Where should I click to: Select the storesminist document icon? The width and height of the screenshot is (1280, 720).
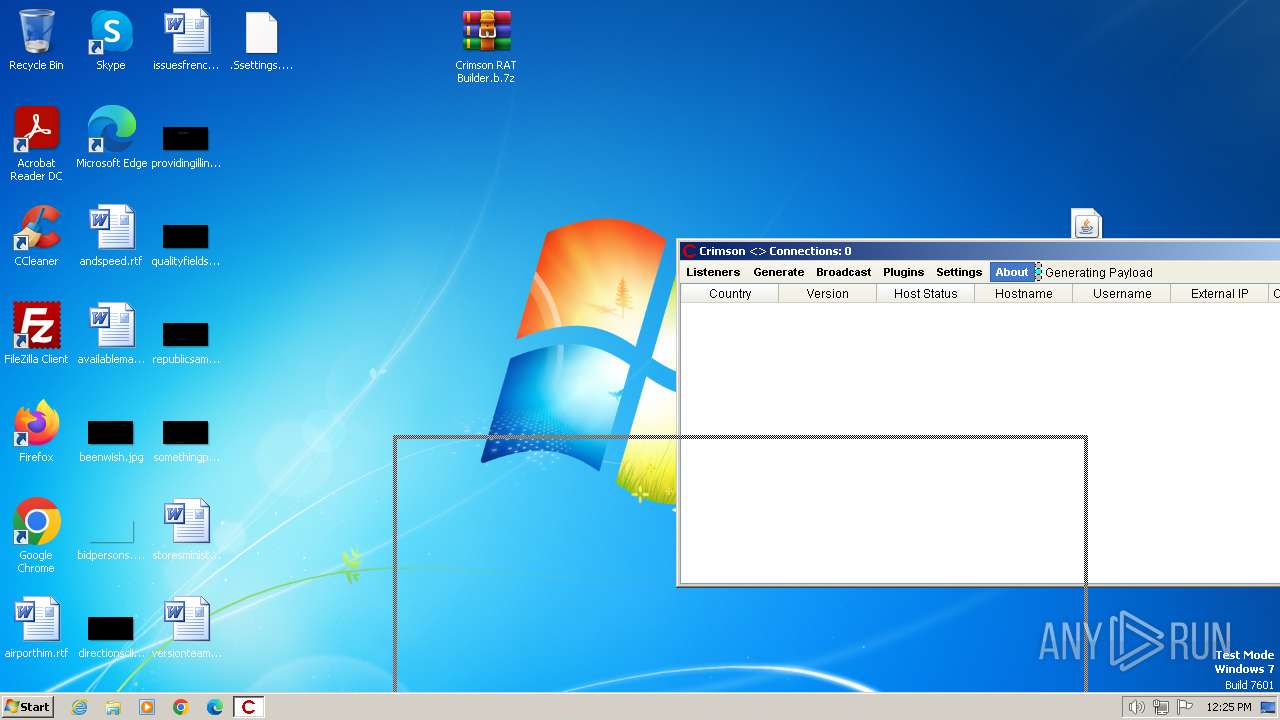click(x=186, y=530)
